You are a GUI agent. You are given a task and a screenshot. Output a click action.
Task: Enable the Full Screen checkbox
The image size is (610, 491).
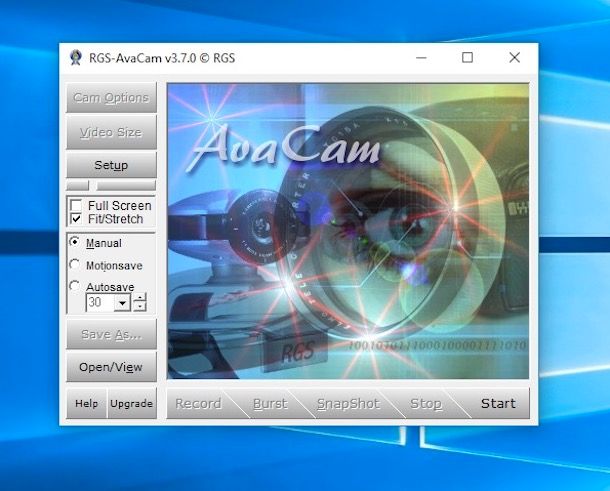(76, 206)
